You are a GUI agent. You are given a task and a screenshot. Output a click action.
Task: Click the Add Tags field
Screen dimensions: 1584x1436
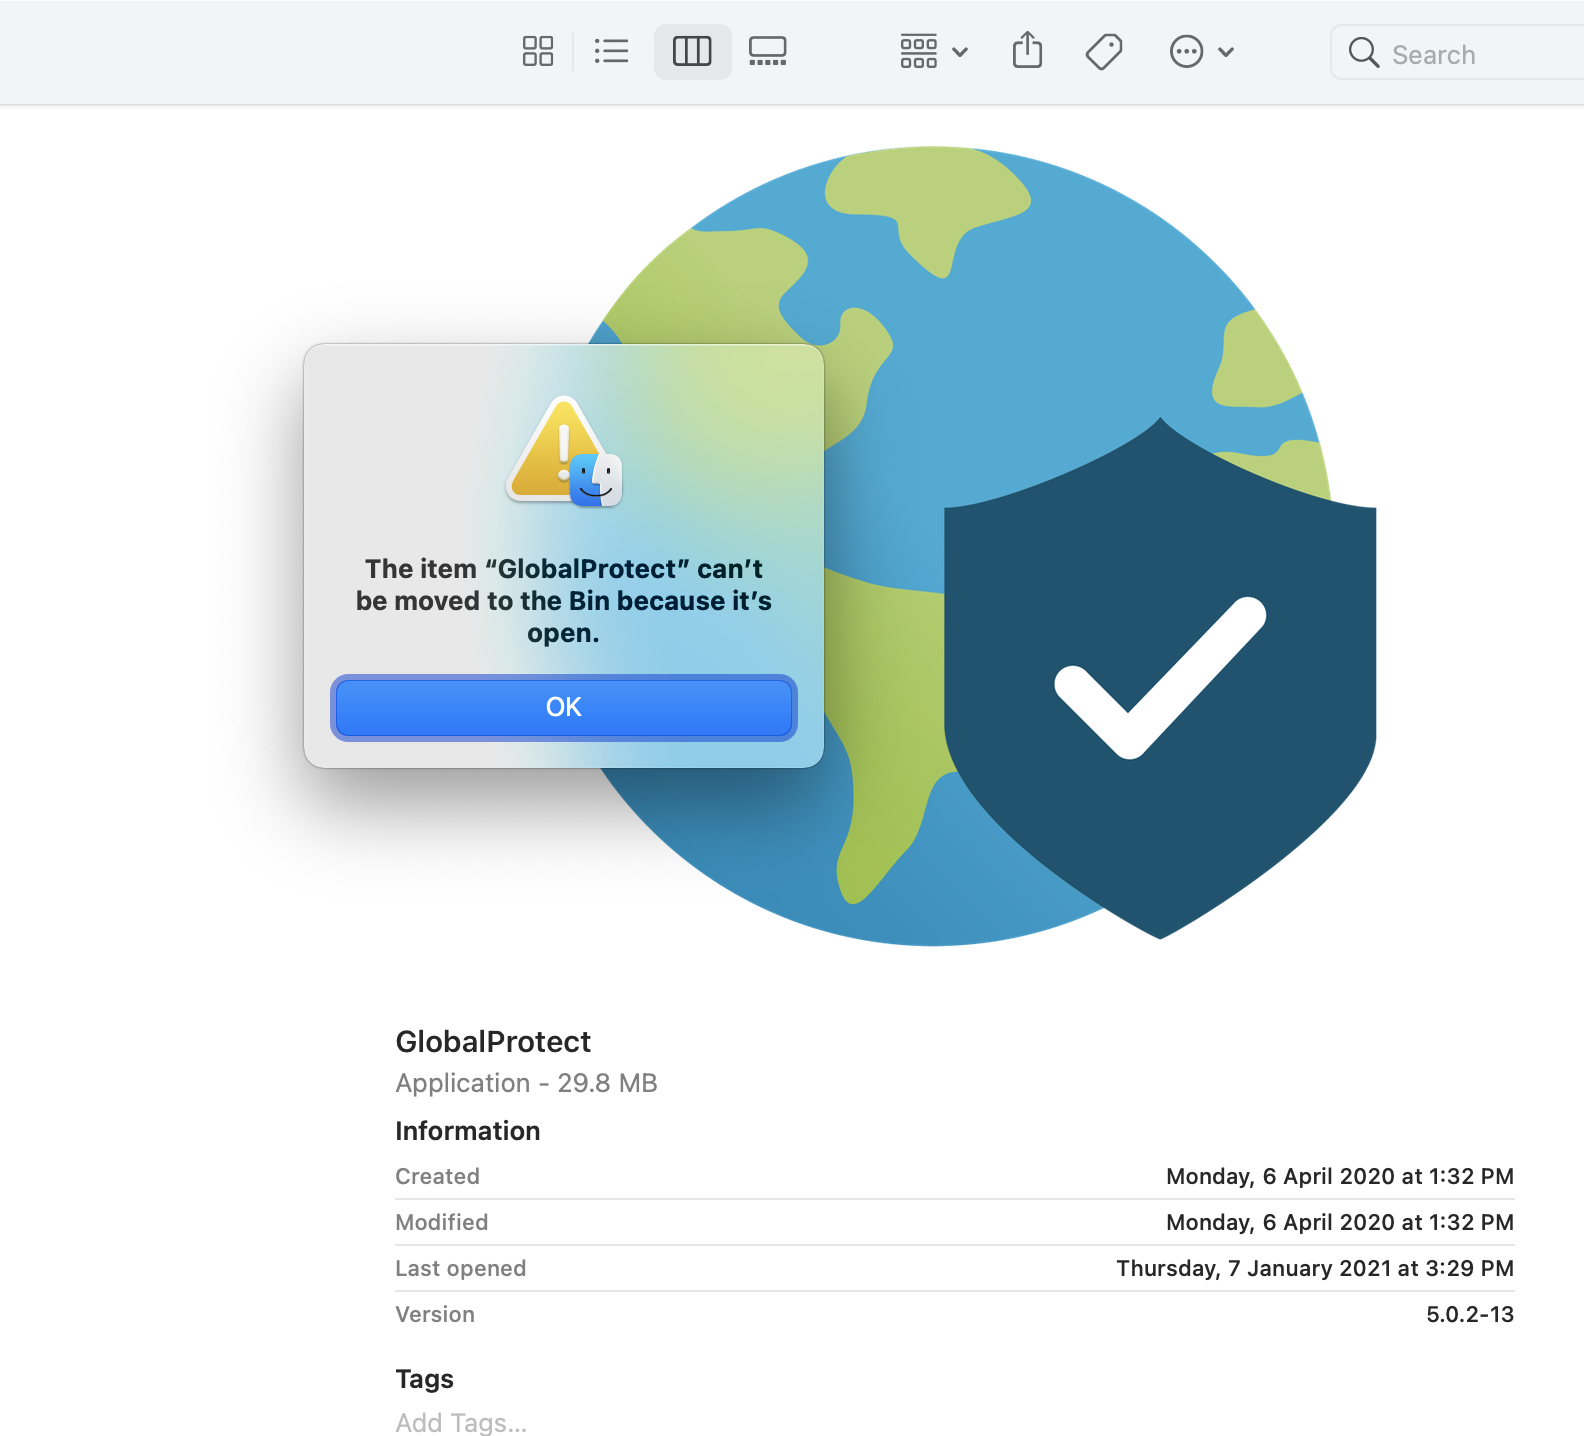[x=461, y=1422]
